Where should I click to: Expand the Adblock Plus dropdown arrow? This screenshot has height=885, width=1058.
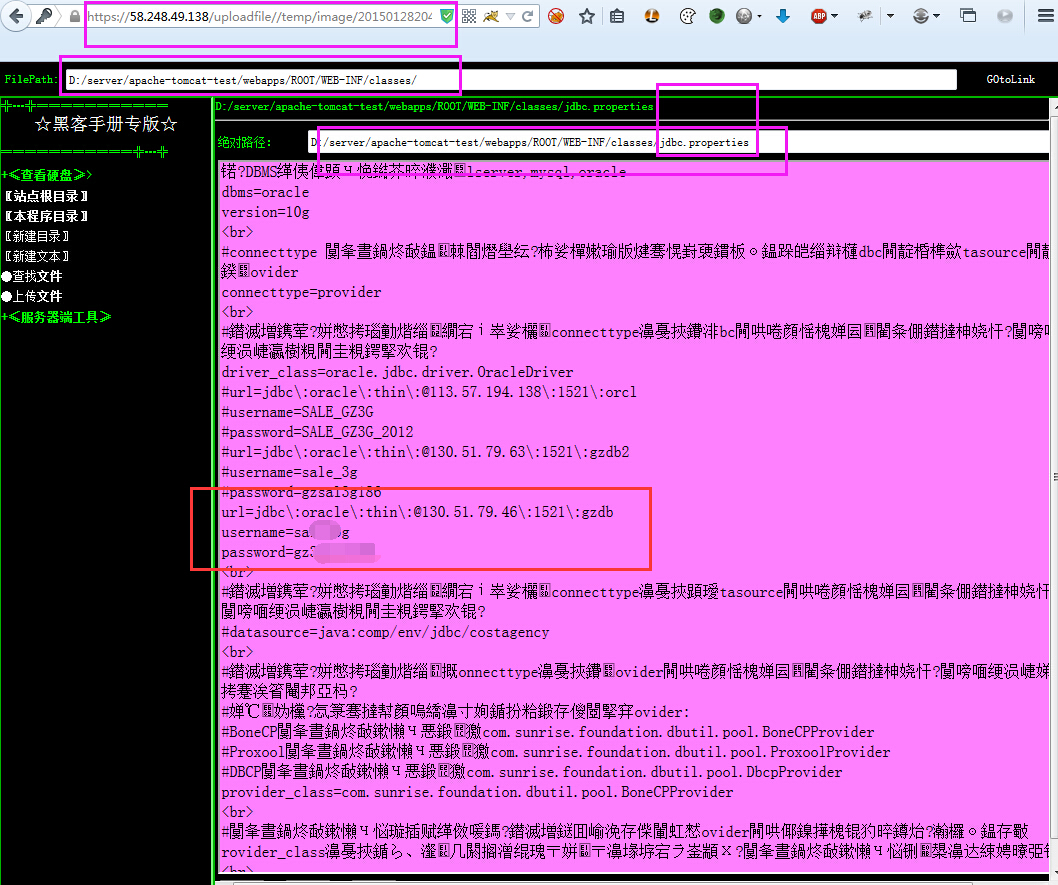[835, 16]
